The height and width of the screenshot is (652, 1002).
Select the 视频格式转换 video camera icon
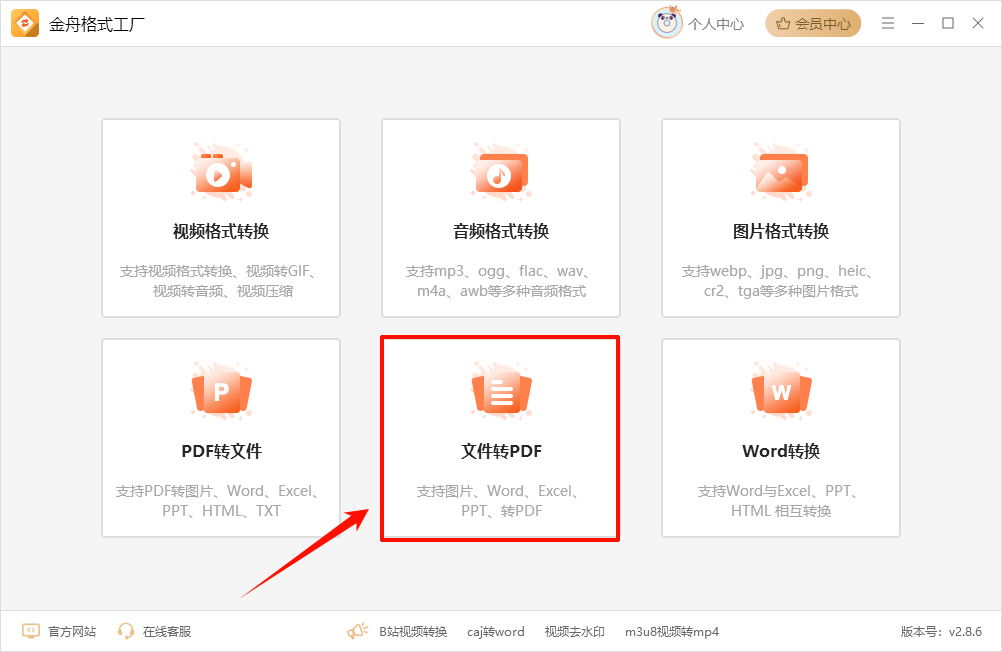click(x=220, y=171)
